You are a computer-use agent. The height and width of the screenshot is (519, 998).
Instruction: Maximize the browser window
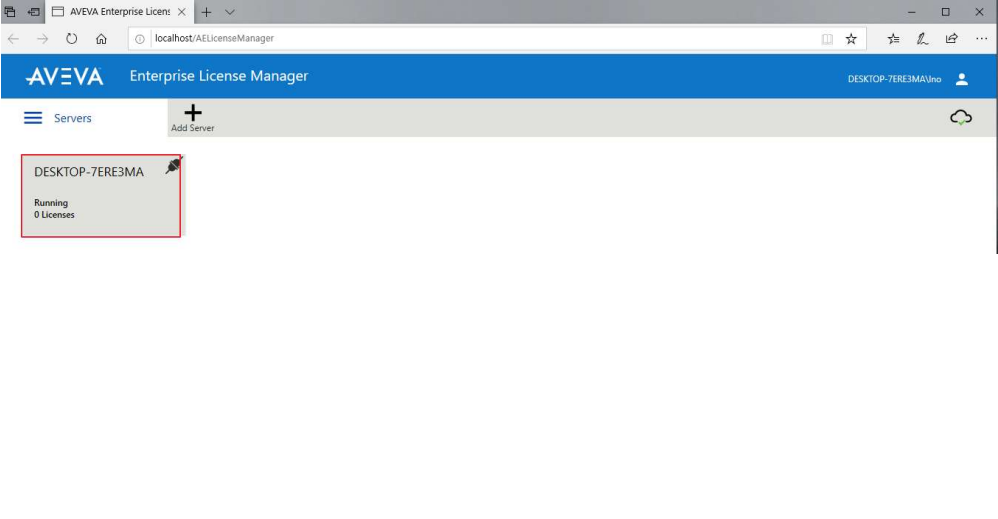point(946,12)
